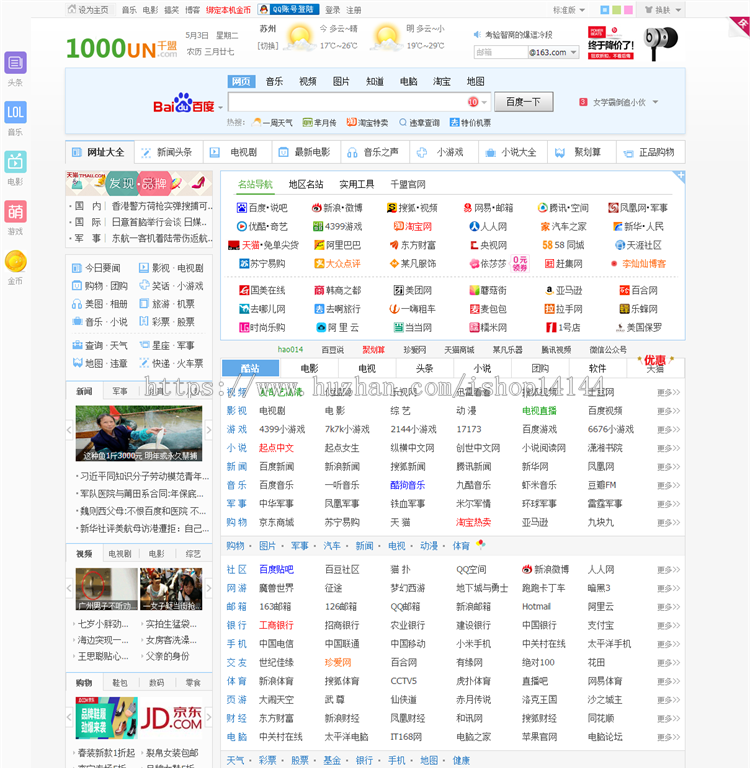Open the LOL sidebar icon
This screenshot has height=768, width=750.
click(x=15, y=112)
